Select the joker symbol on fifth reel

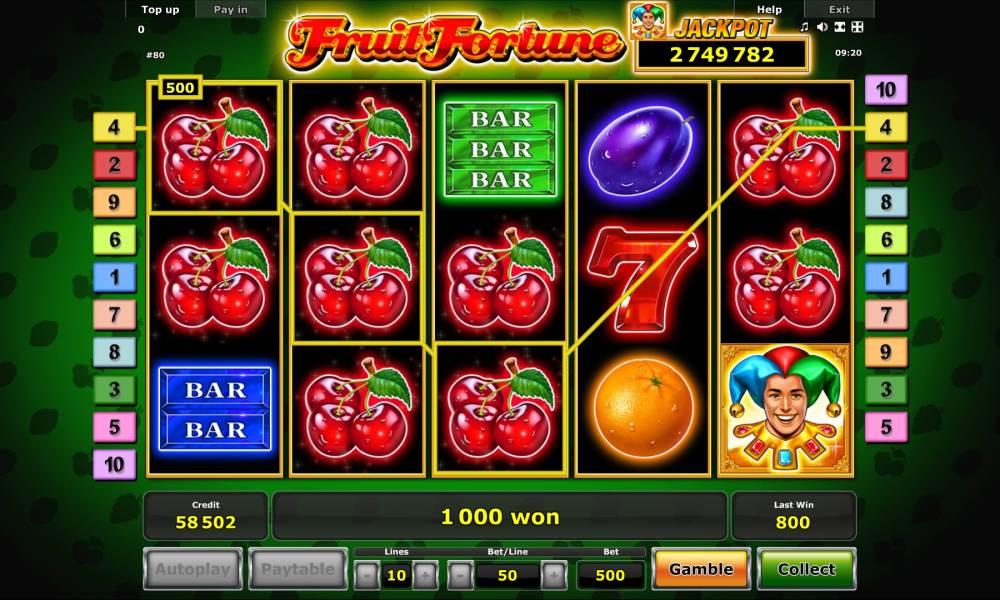tap(786, 409)
